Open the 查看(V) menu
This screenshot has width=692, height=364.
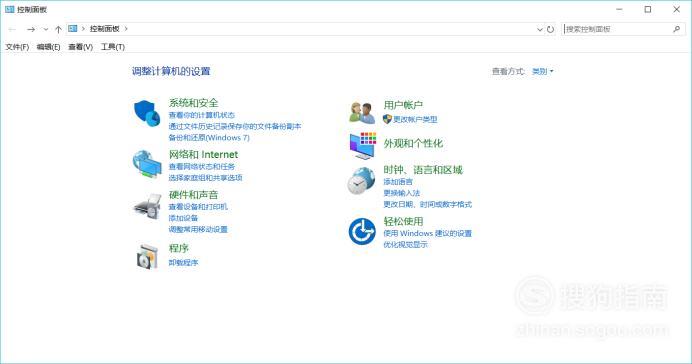80,47
